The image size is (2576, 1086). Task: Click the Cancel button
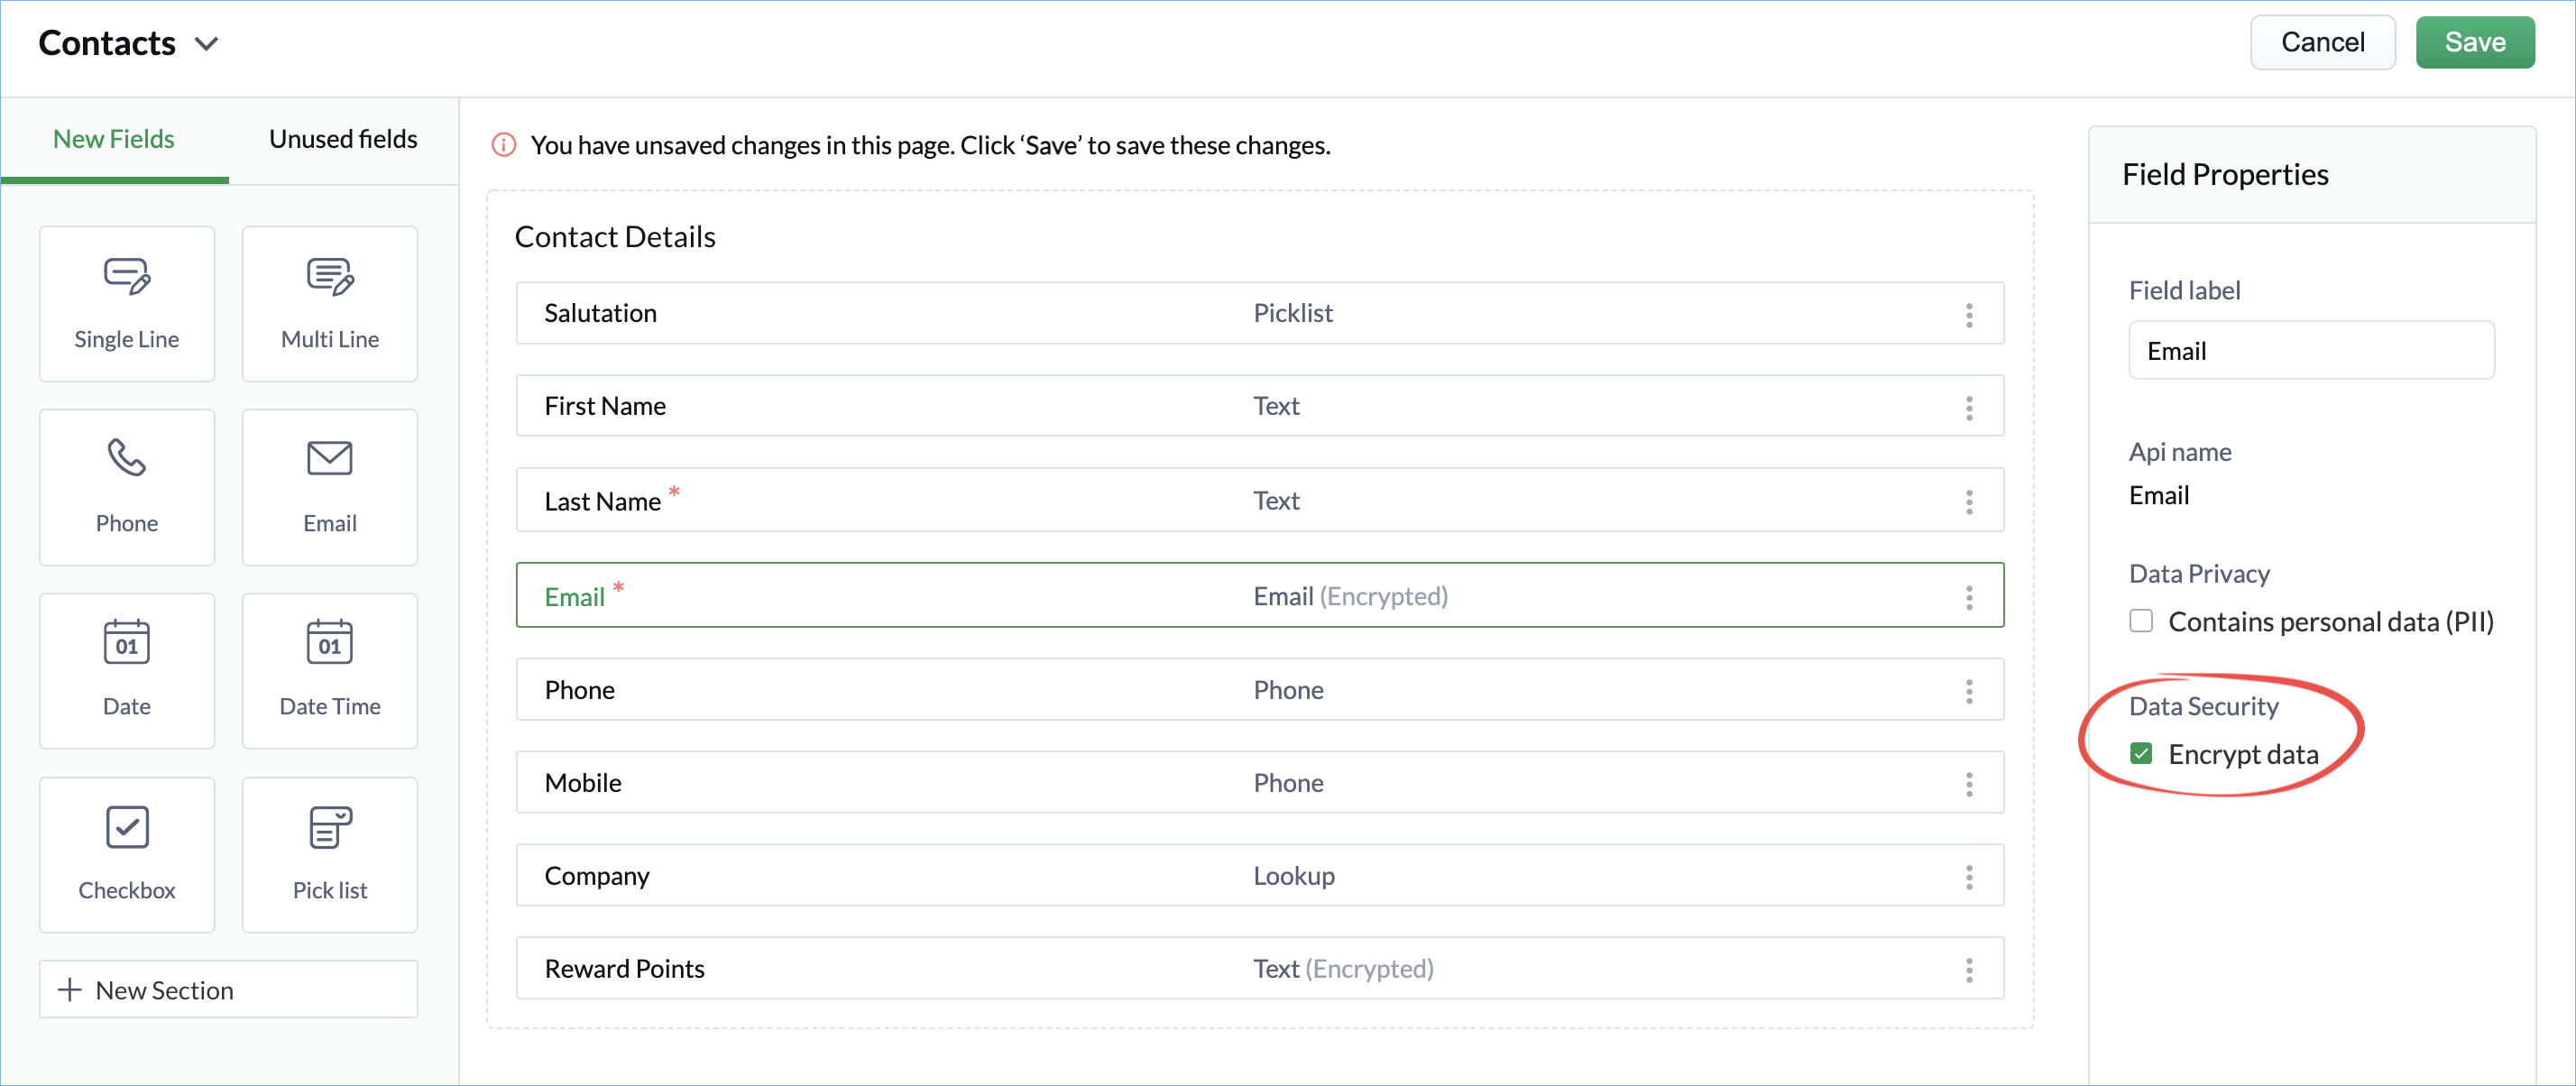click(x=2322, y=42)
